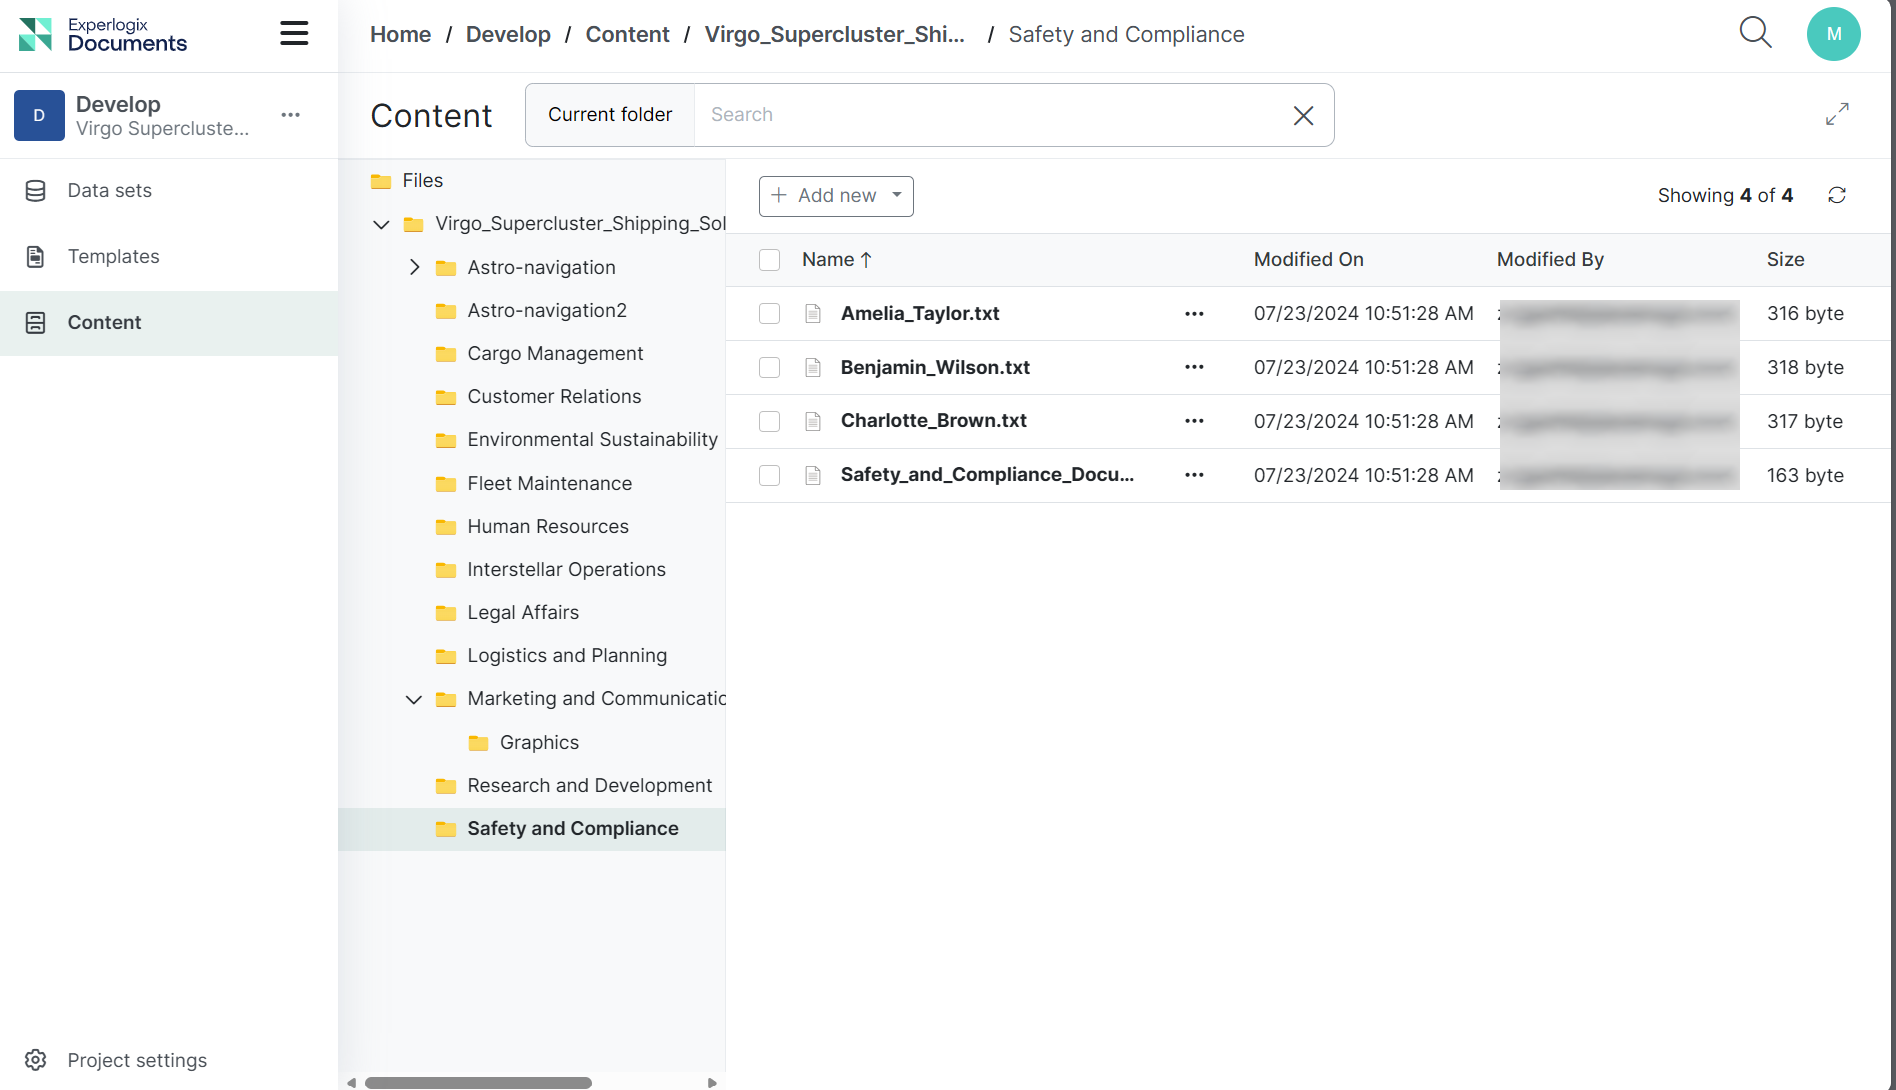Image resolution: width=1896 pixels, height=1090 pixels.
Task: Click the expand fullscreen arrows icon
Action: [1837, 114]
